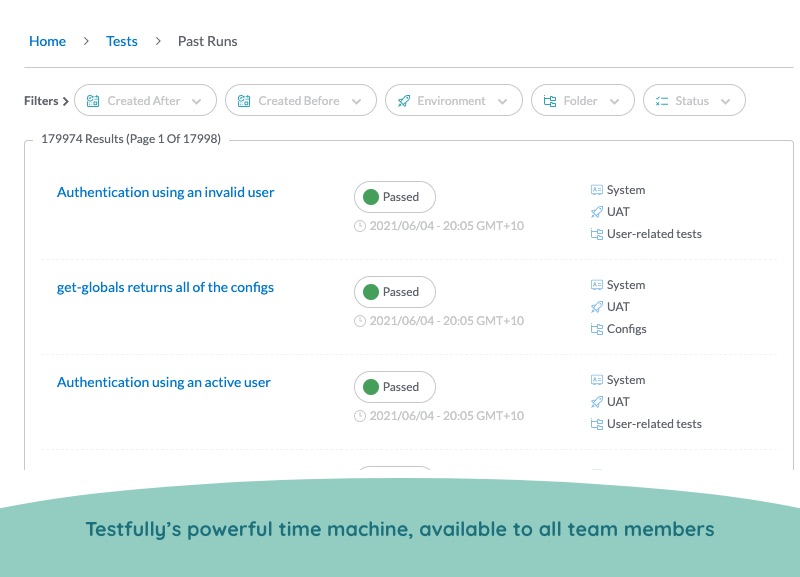Click System label on get-globals row
This screenshot has height=577, width=800.
626,285
